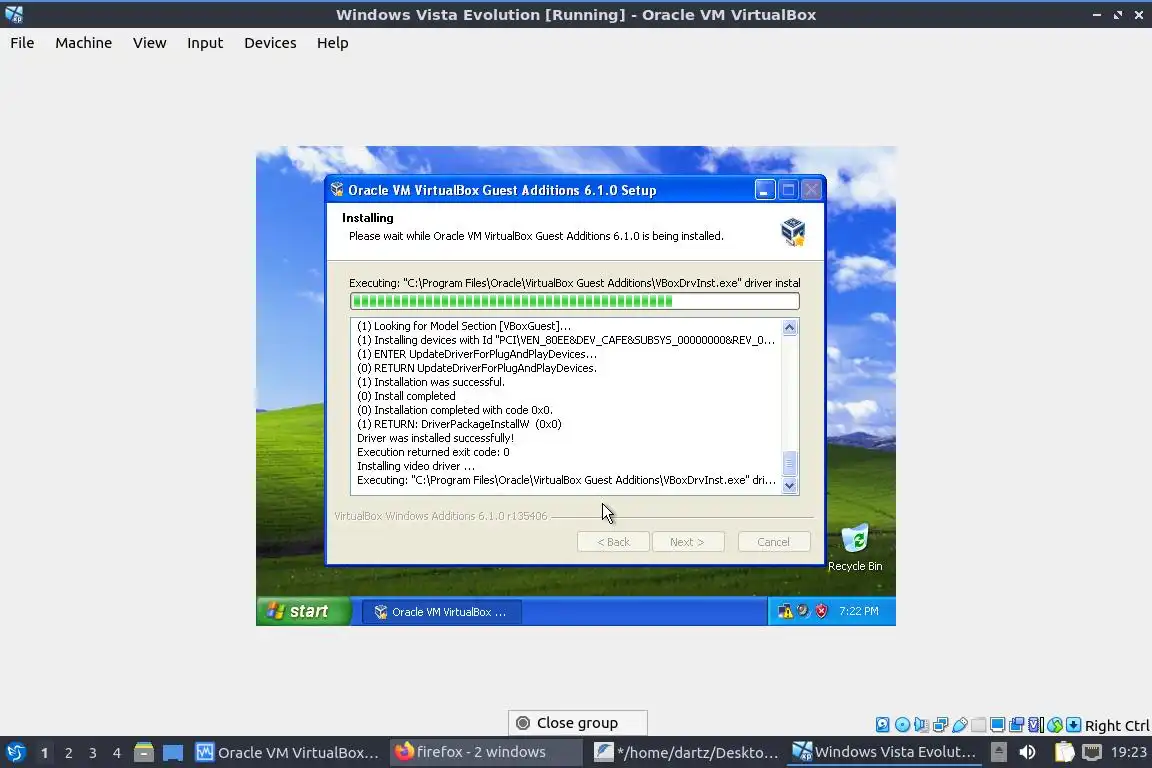Click the yellow warning tray icon in XP

(x=785, y=611)
